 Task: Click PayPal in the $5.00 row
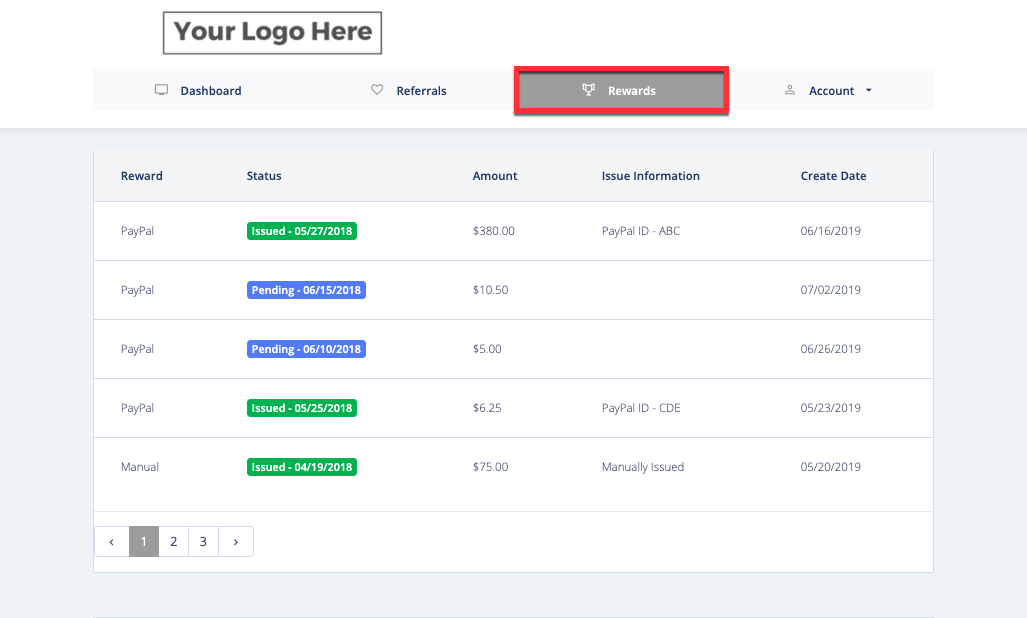(138, 349)
